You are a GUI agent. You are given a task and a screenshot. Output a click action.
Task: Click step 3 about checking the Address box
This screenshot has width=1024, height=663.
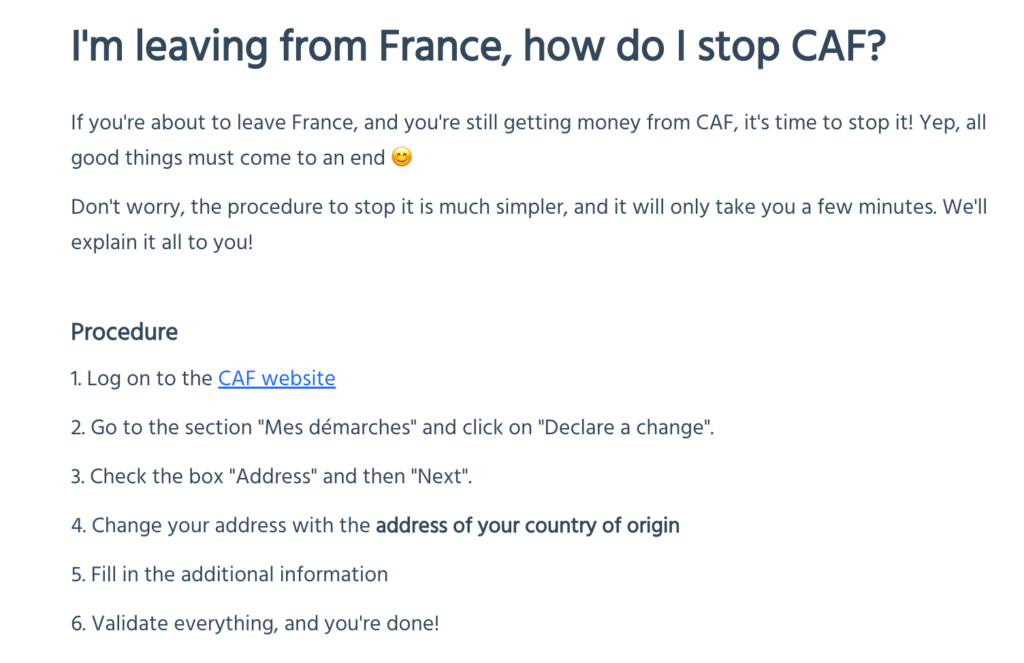[x=271, y=476]
